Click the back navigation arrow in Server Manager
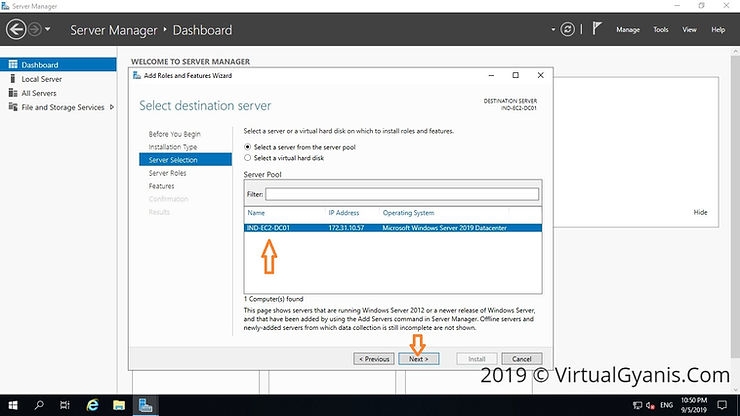This screenshot has width=740, height=416. 16,30
